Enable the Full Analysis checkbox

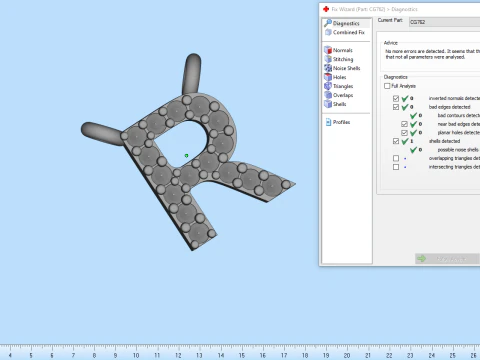coord(387,86)
